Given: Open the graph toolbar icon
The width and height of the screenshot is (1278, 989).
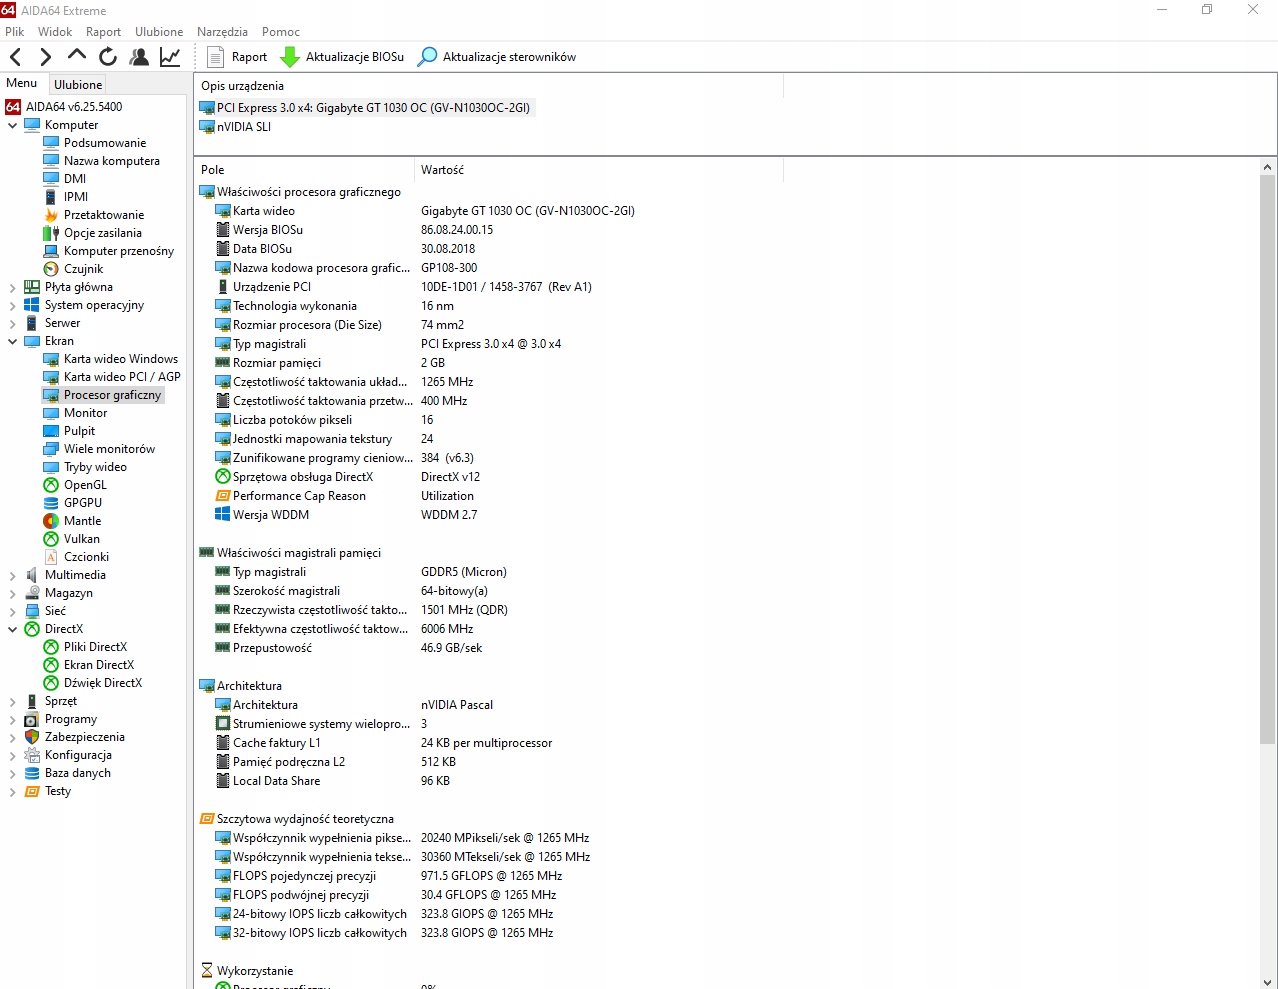Looking at the screenshot, I should (170, 57).
